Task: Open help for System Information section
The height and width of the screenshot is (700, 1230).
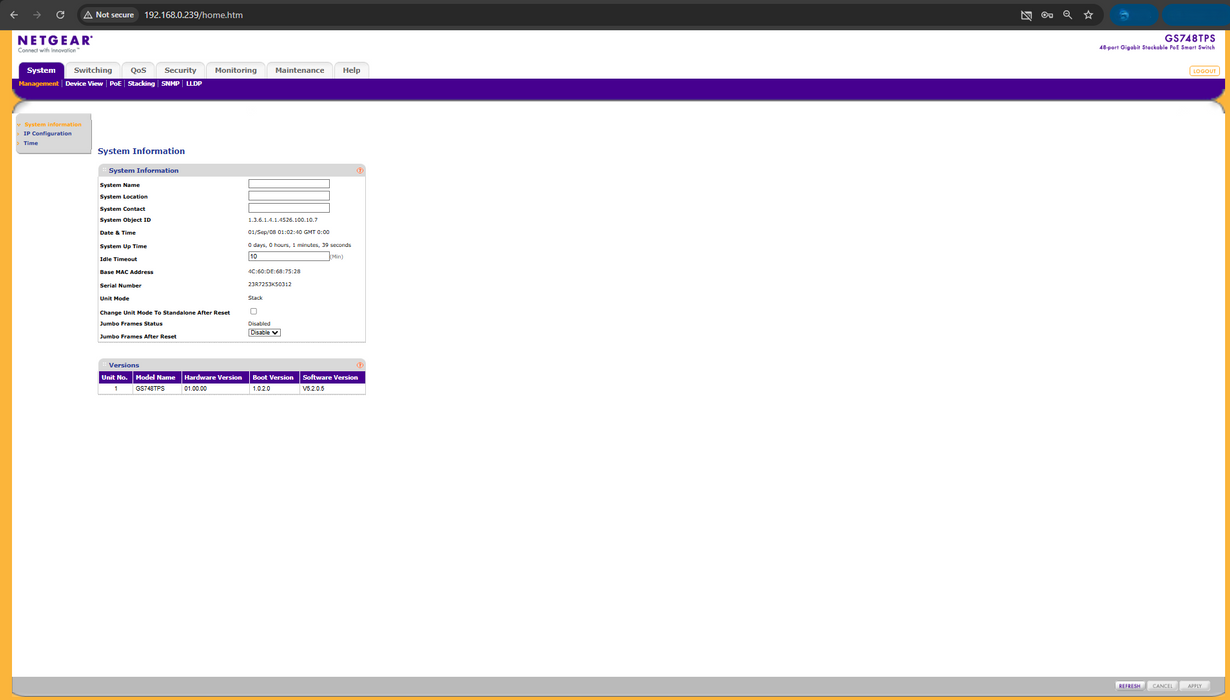Action: (360, 171)
